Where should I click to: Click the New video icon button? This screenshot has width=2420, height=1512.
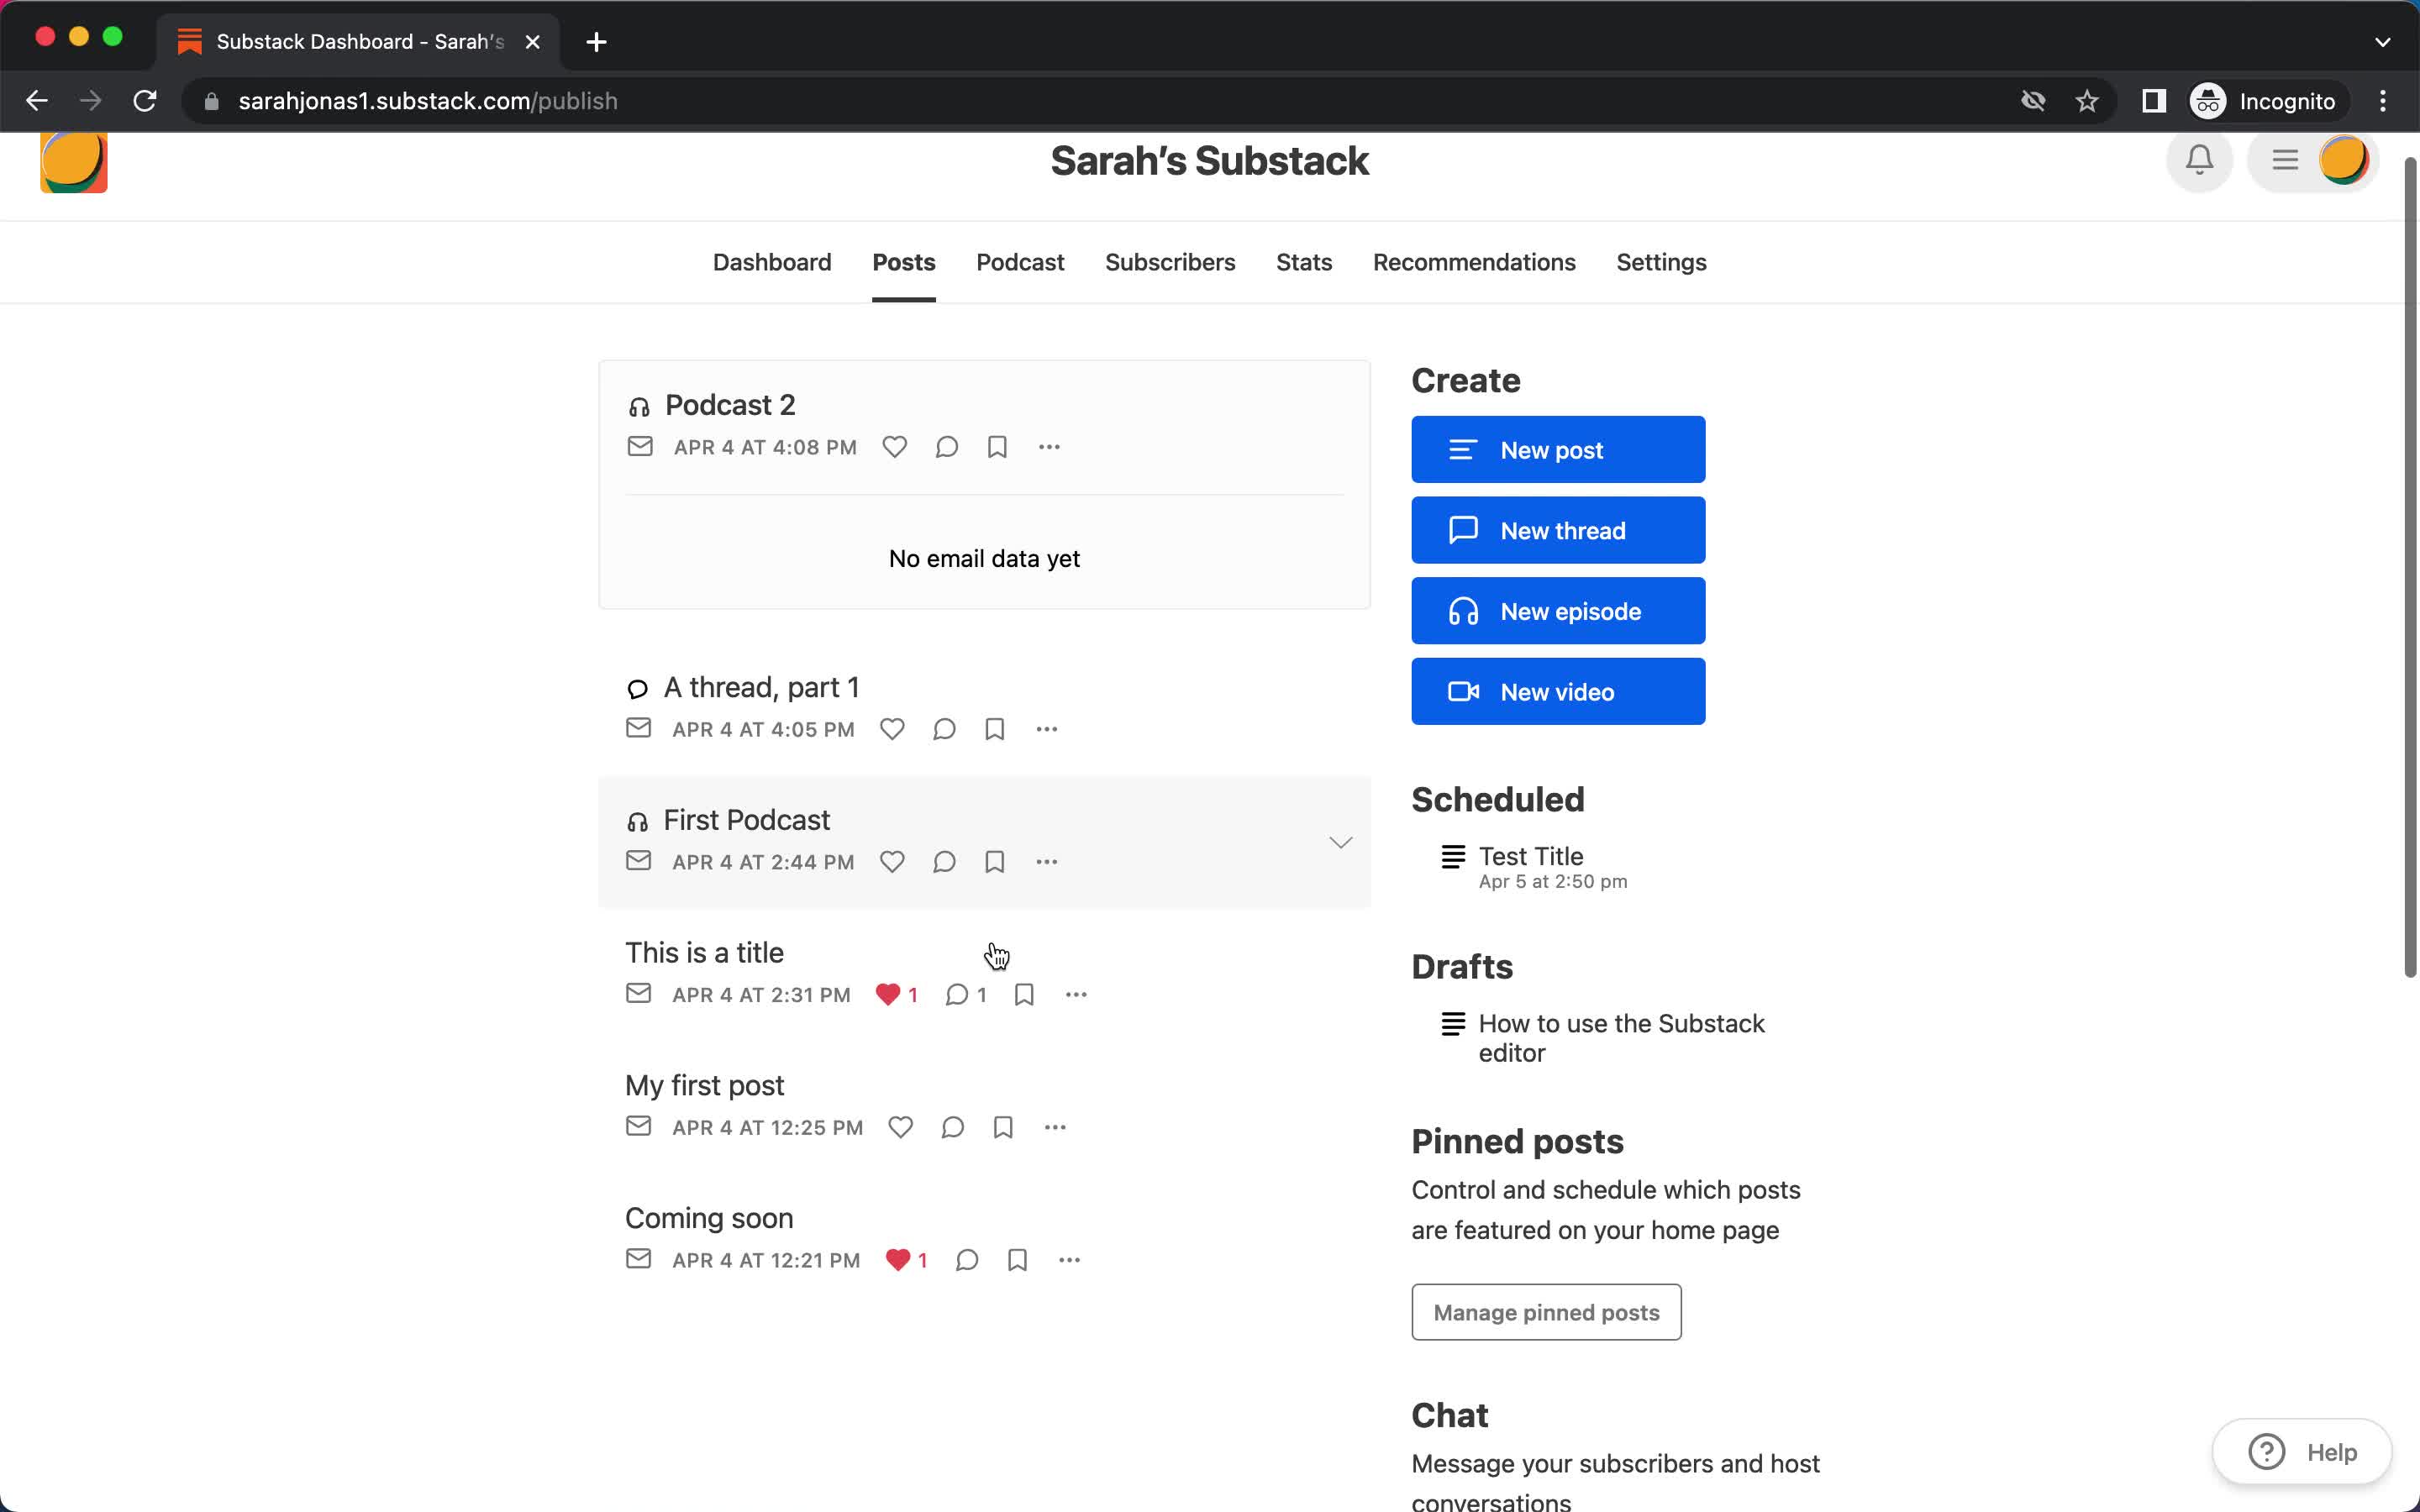pyautogui.click(x=1464, y=691)
